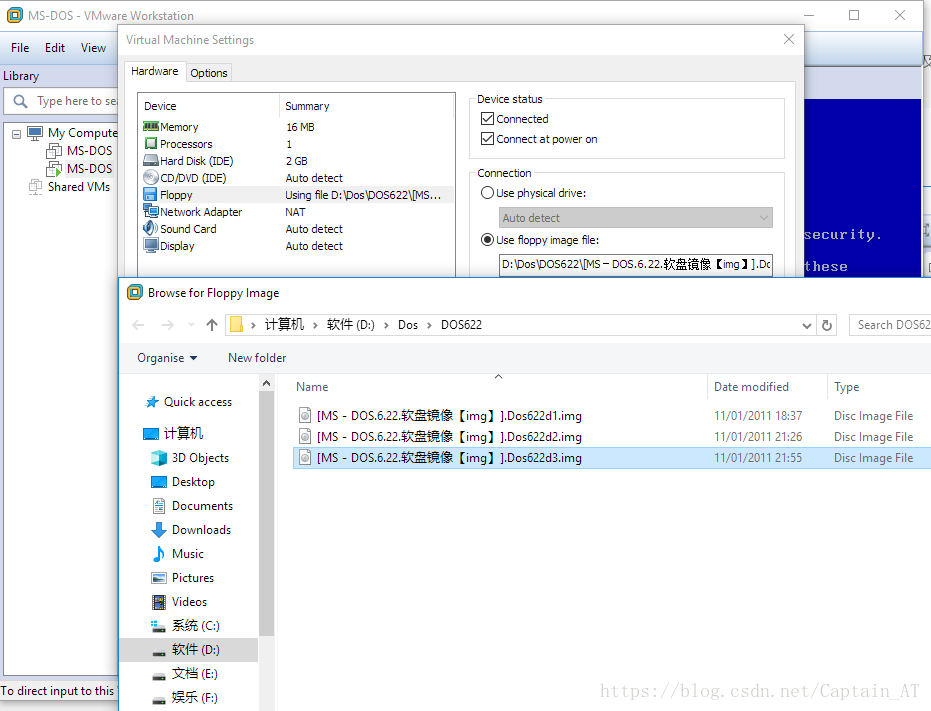The width and height of the screenshot is (931, 711).
Task: Click the New folder button
Action: pyautogui.click(x=257, y=358)
